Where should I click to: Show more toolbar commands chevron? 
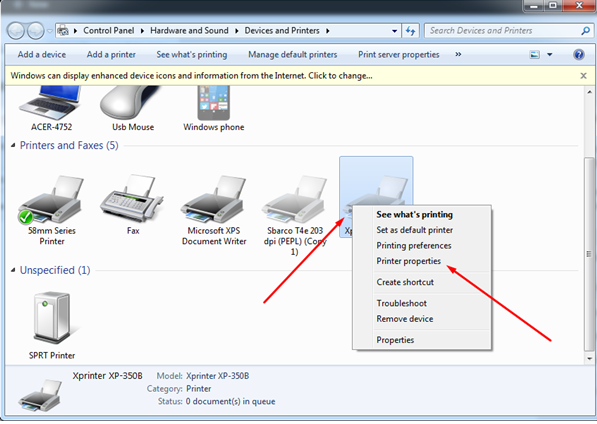(x=458, y=55)
